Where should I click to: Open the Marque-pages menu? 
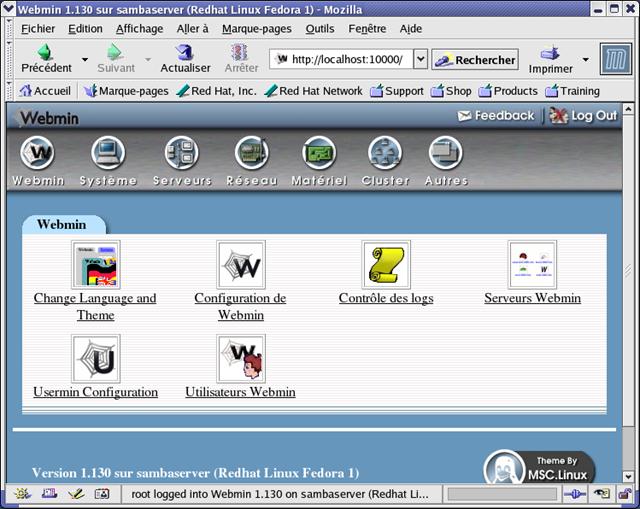(257, 29)
